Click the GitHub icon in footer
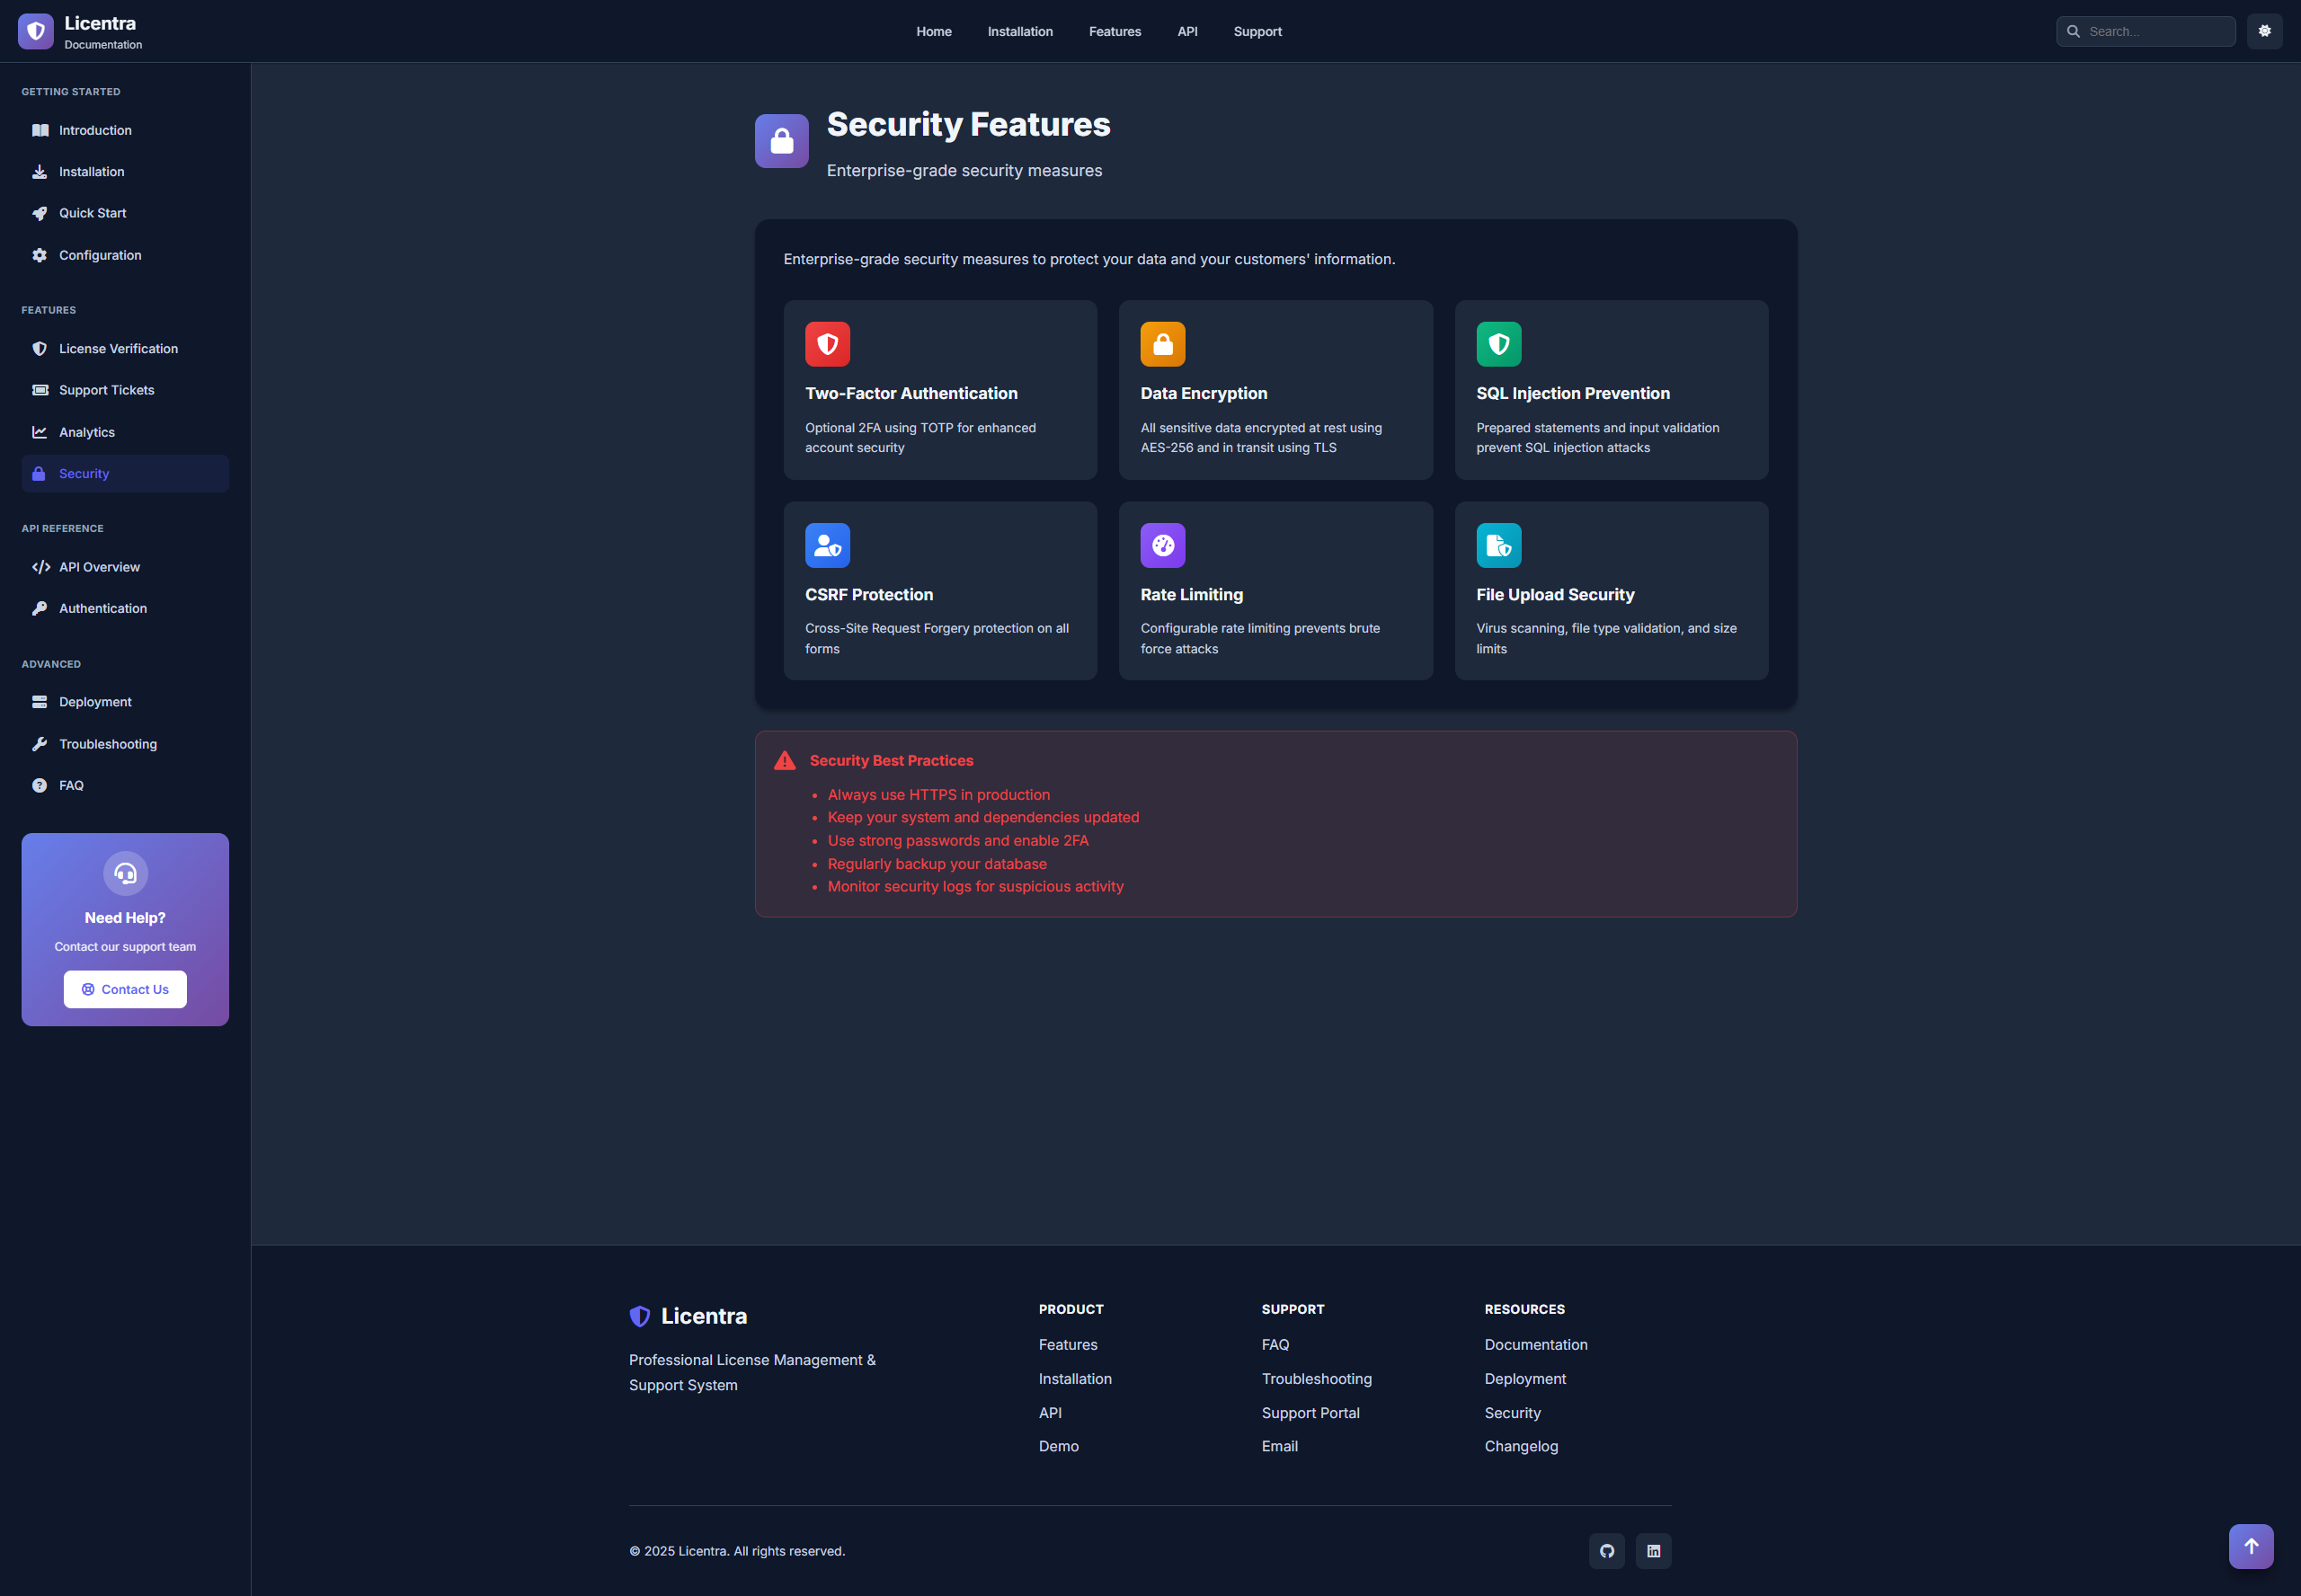 coord(1606,1551)
